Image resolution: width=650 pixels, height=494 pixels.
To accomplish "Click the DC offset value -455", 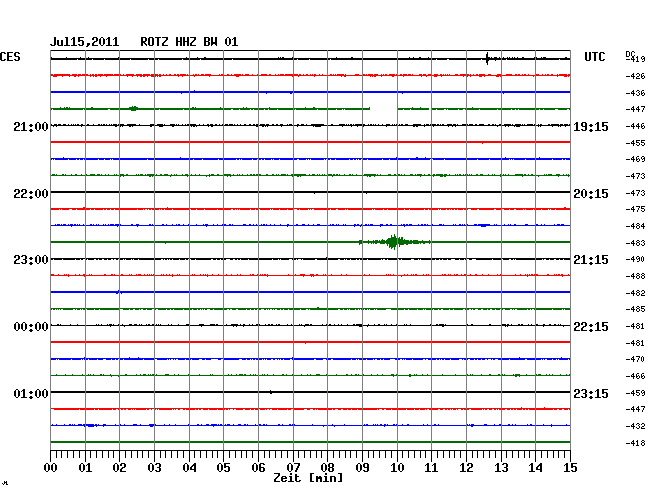I will tap(635, 143).
